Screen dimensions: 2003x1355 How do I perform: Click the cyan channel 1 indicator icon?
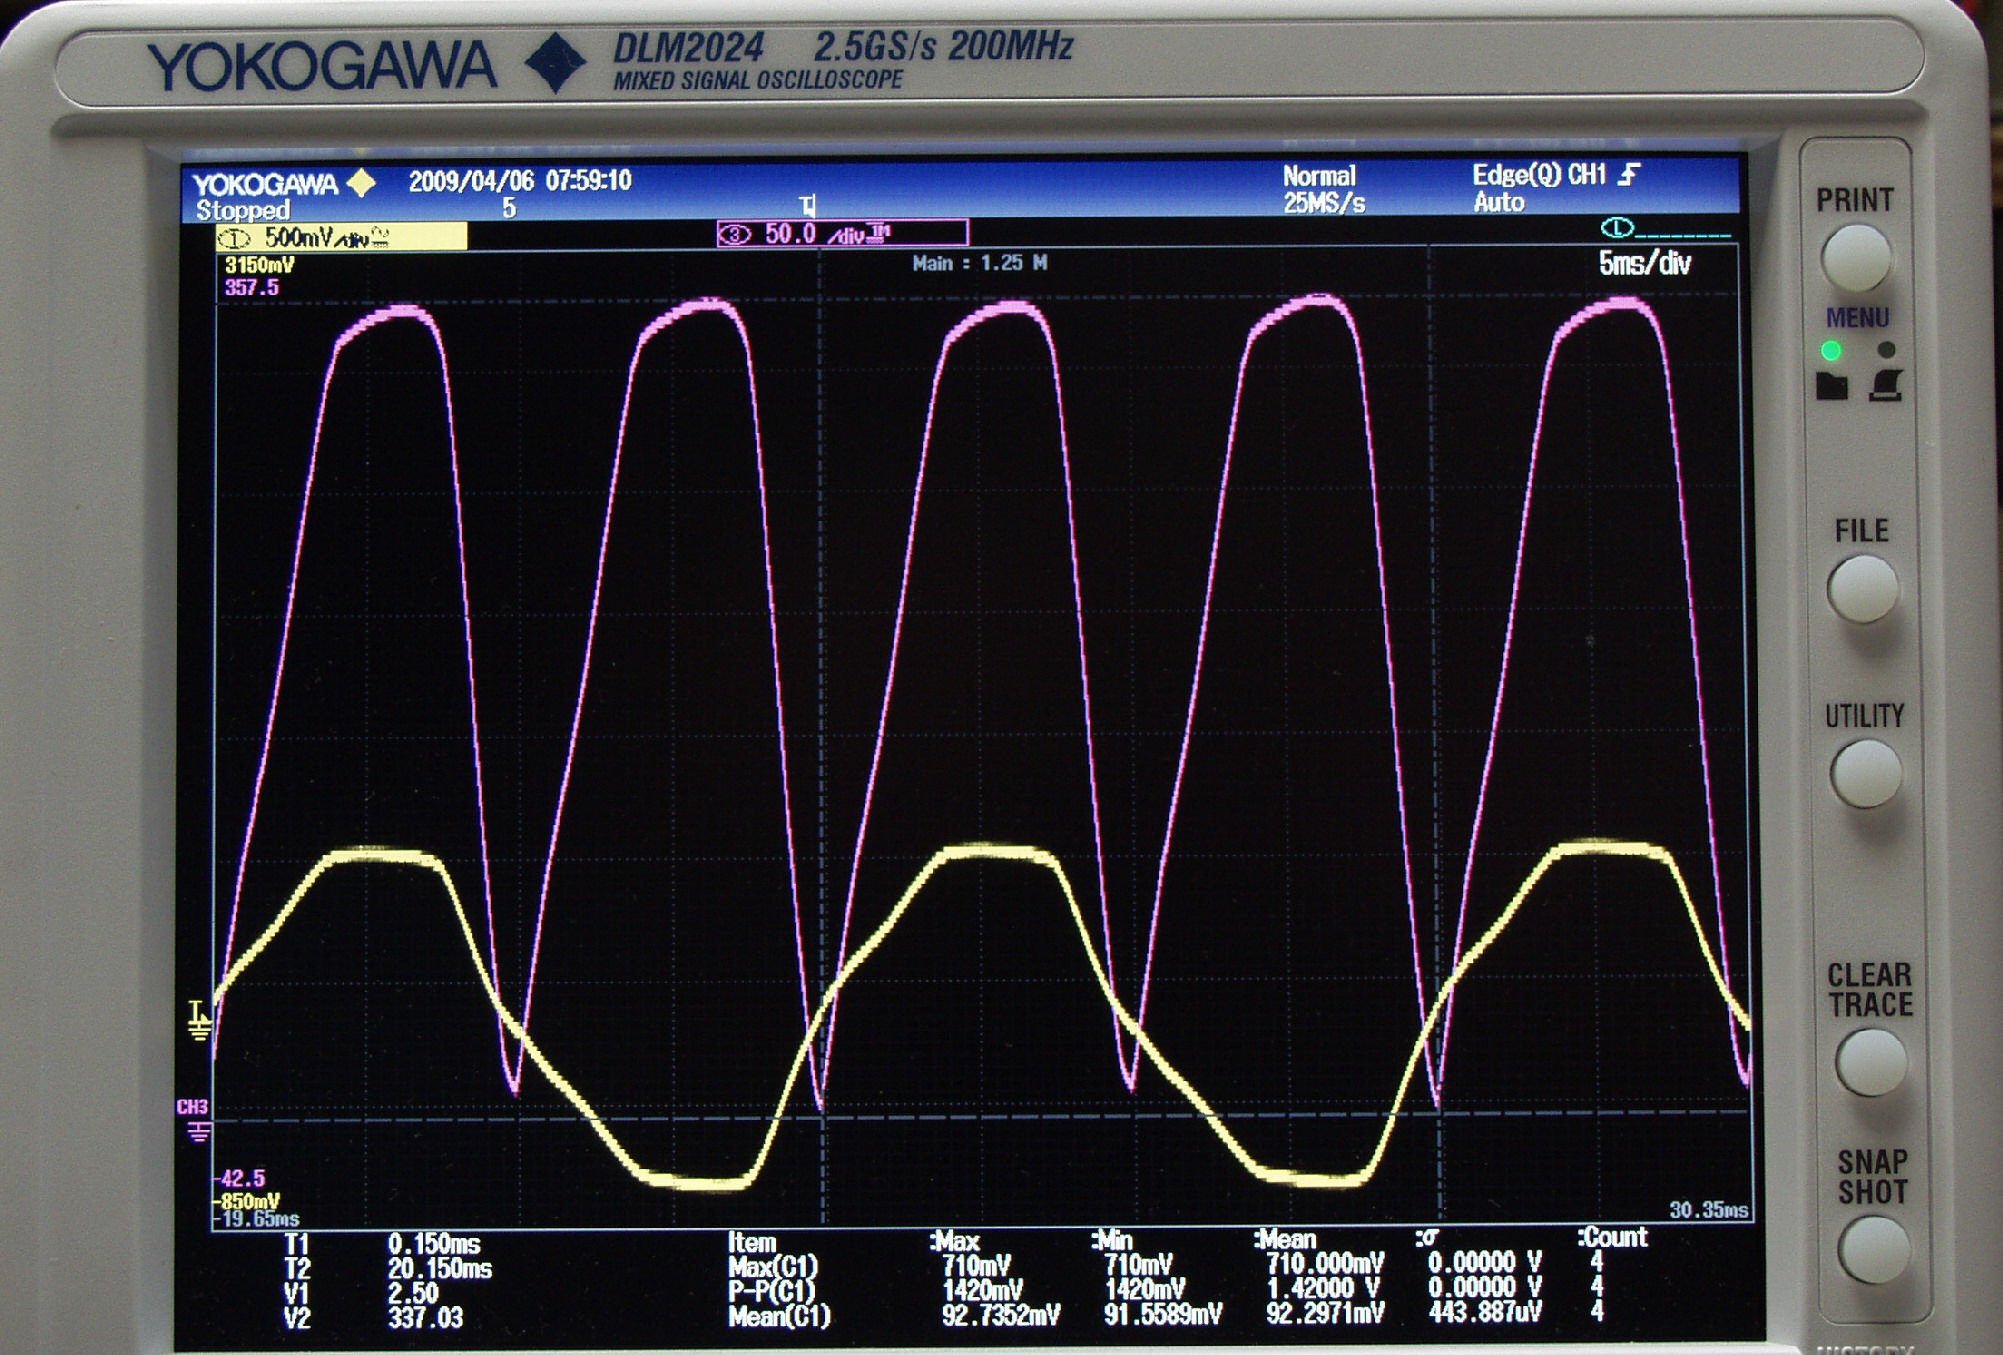pyautogui.click(x=1617, y=228)
